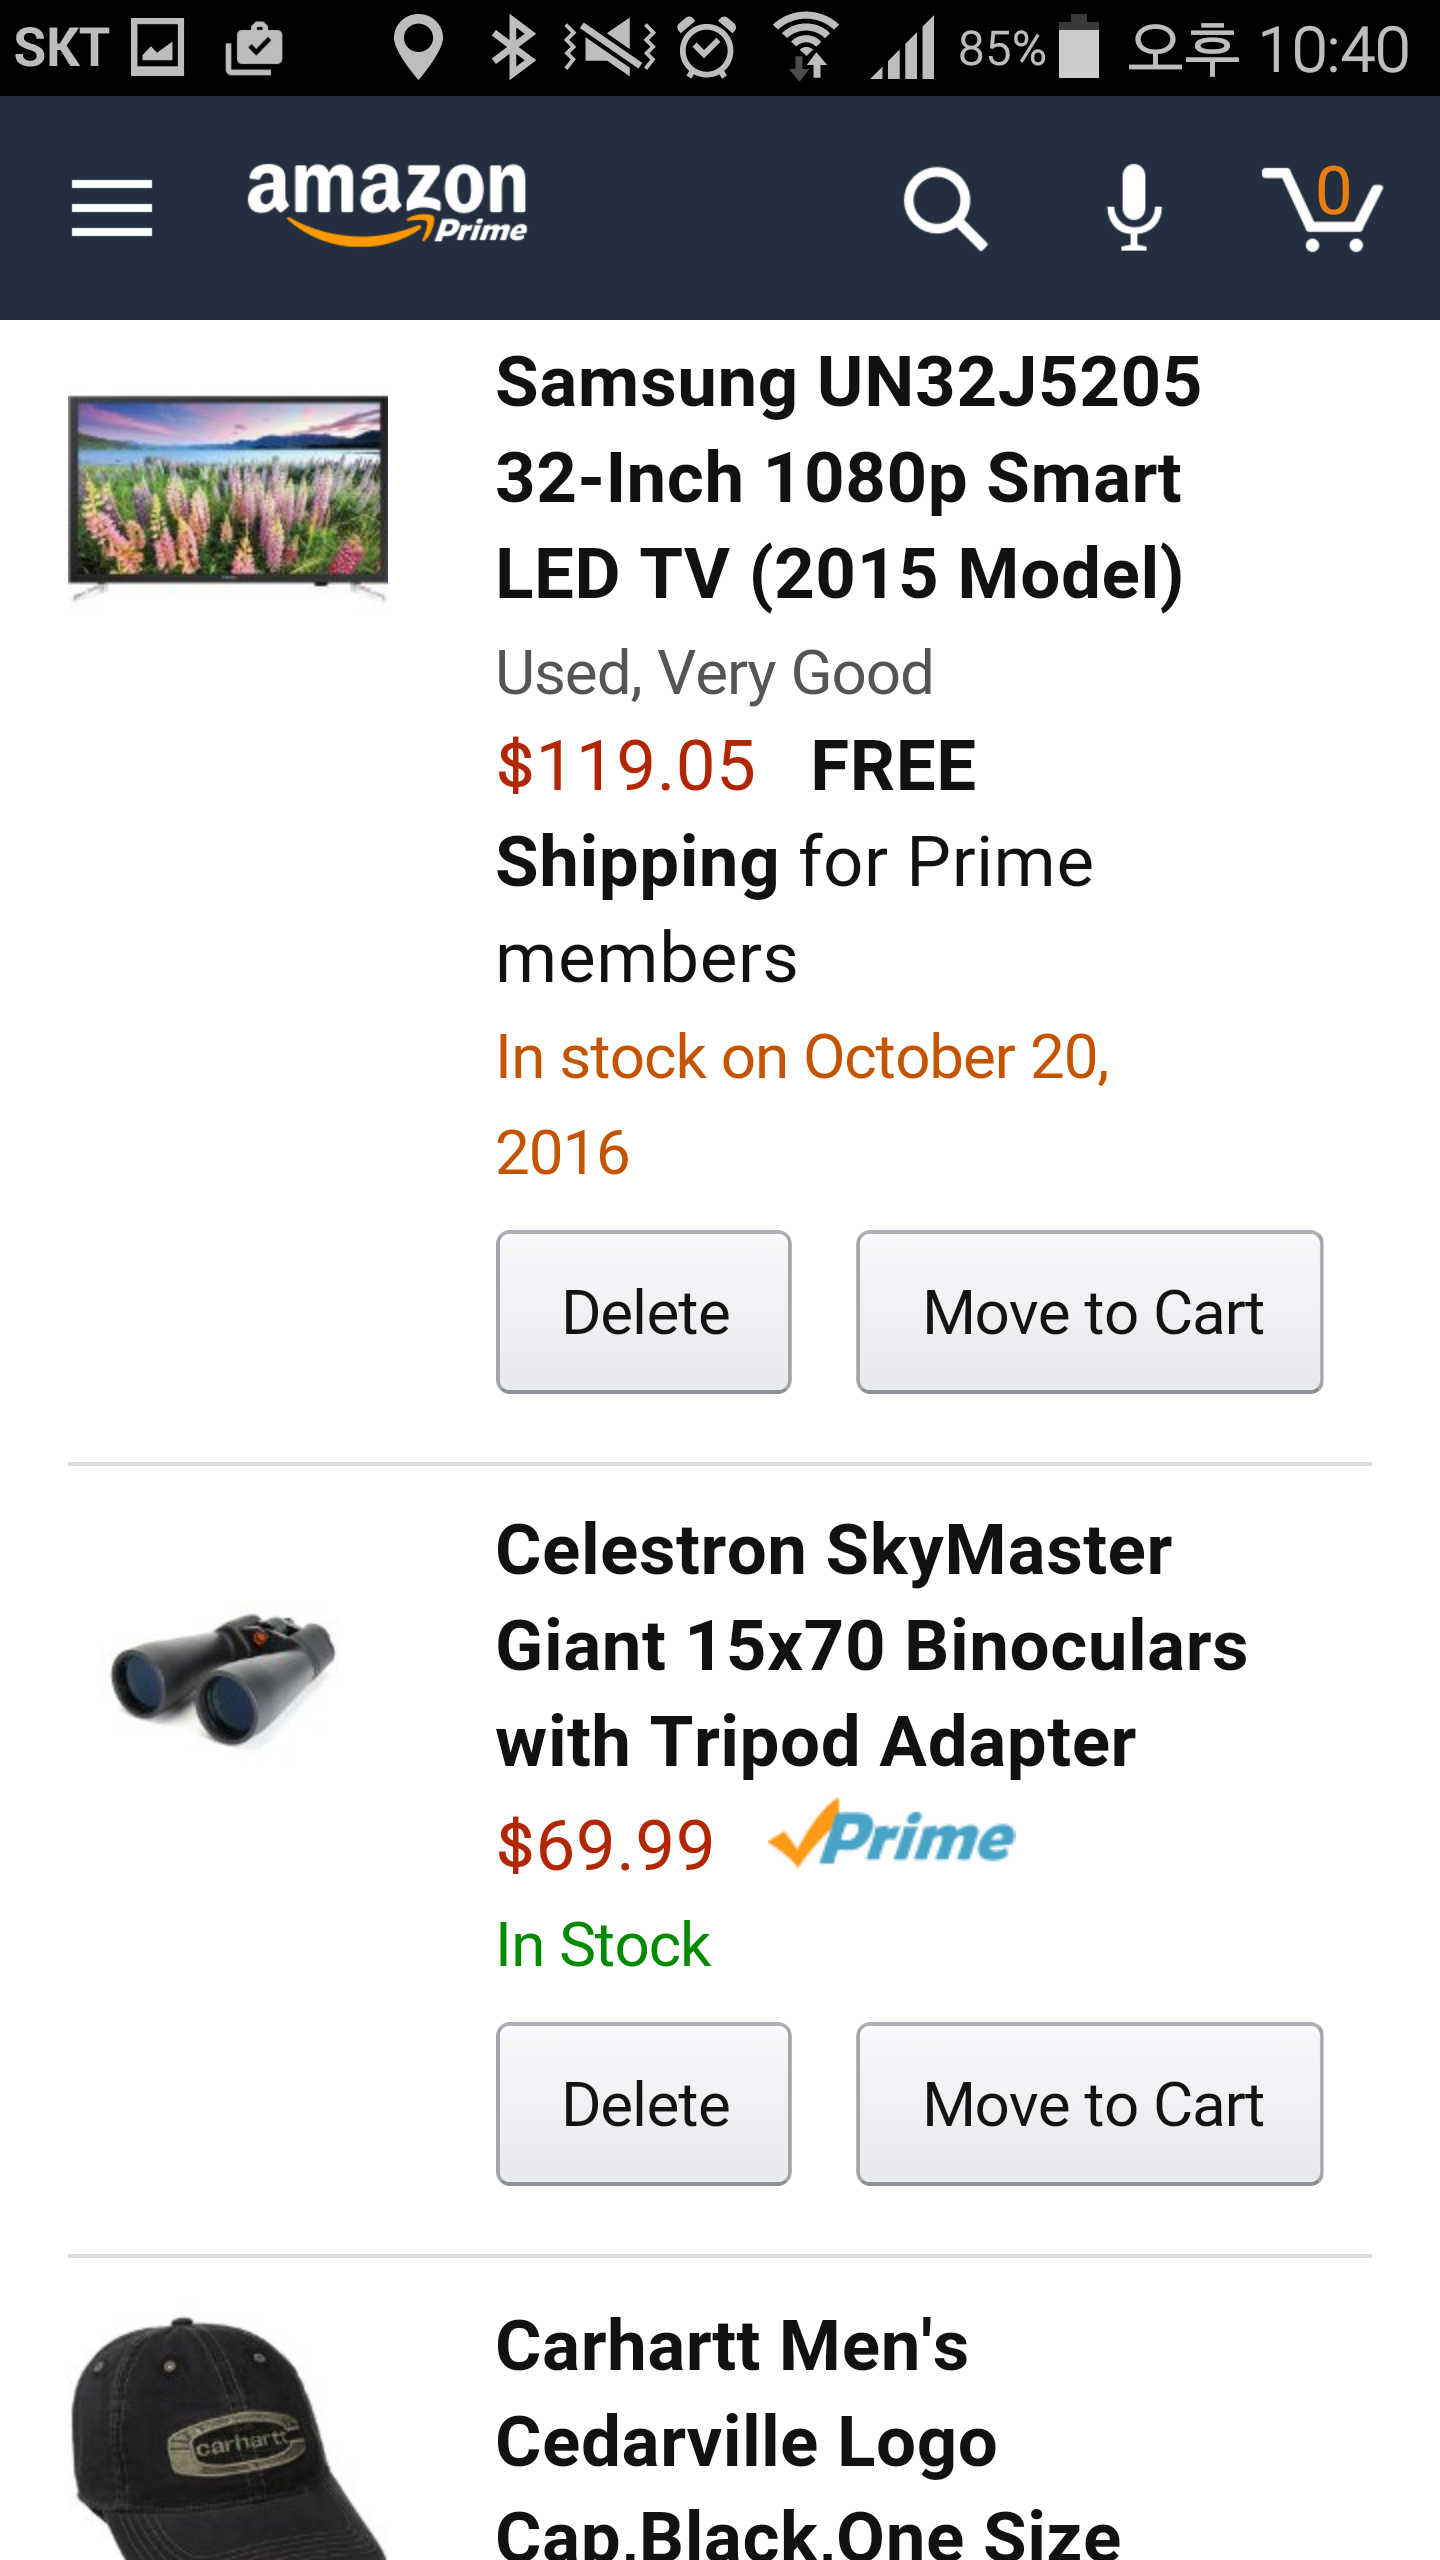Open Carhartt Men's Cedarville Cap title
Viewport: 1440px width, 2560px height.
click(x=806, y=2440)
